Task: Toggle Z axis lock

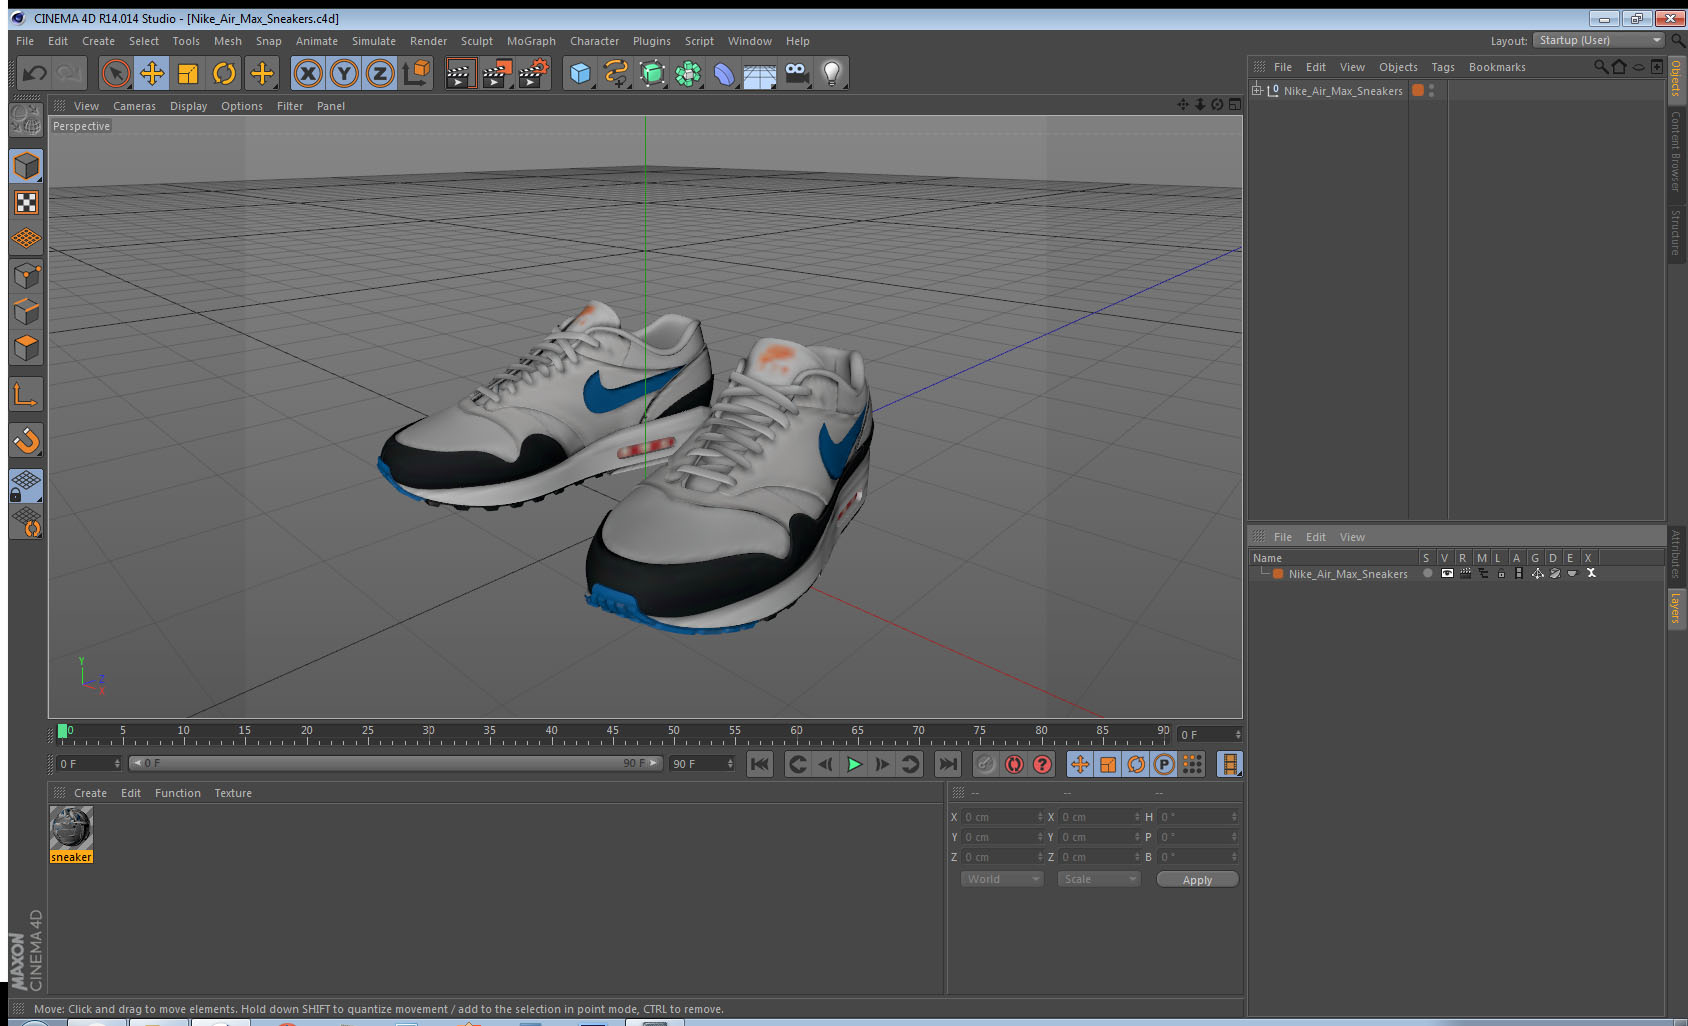Action: tap(380, 73)
